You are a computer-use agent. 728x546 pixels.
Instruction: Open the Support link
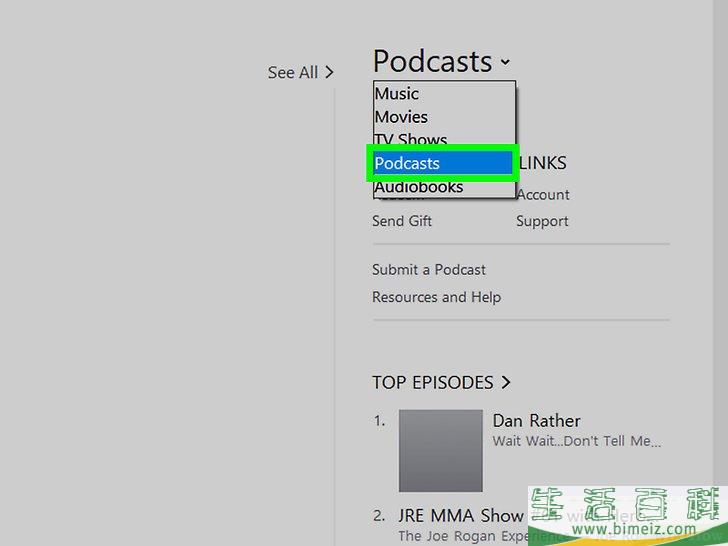tap(542, 221)
